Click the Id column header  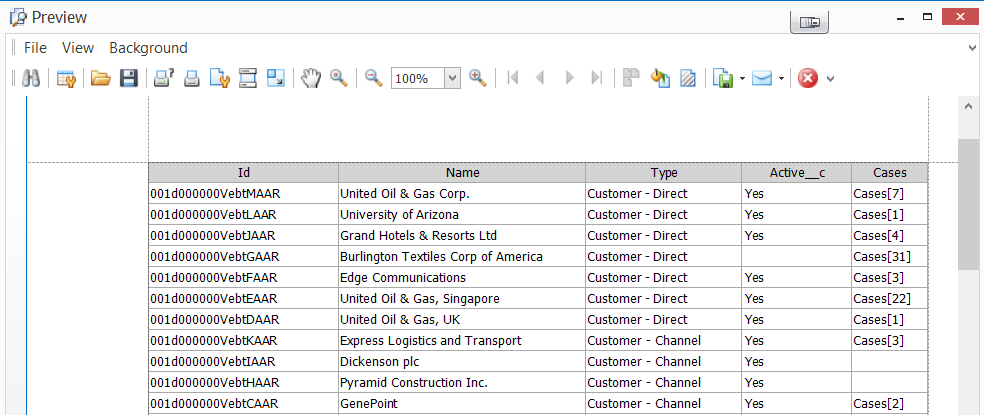click(x=244, y=173)
